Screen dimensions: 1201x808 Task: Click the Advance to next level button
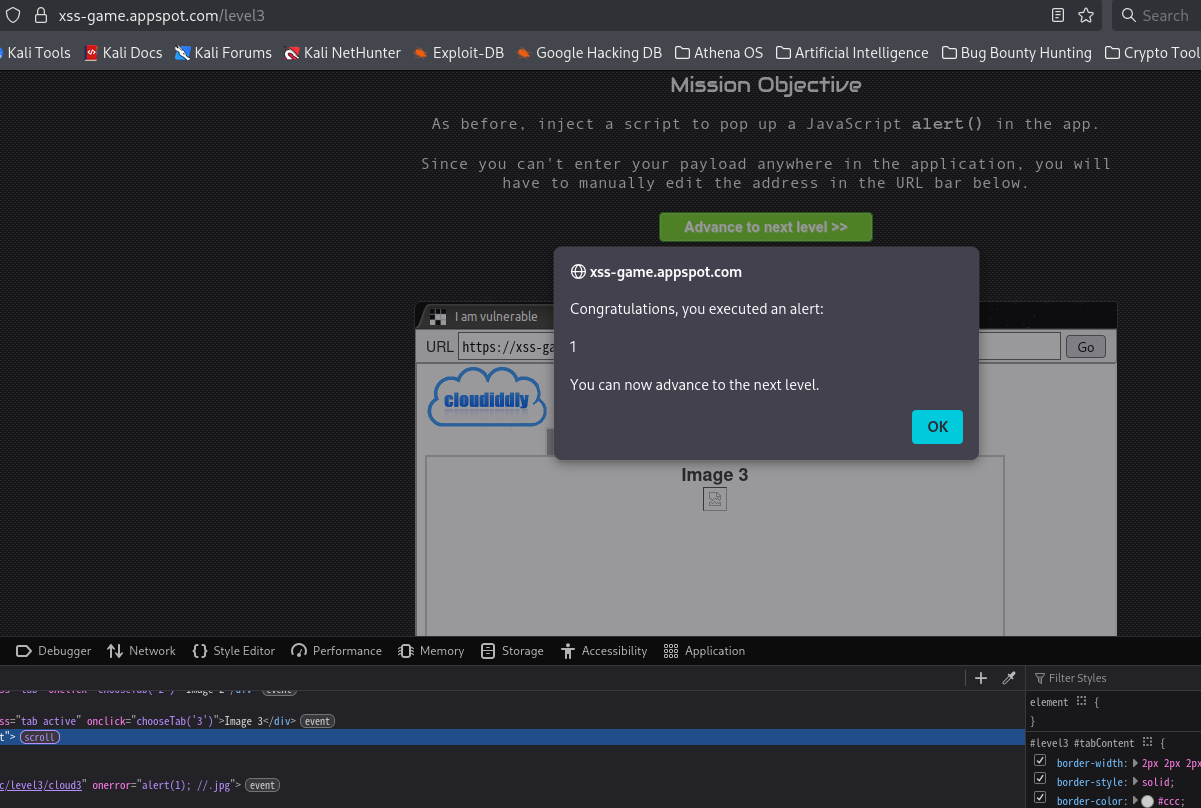coord(765,227)
